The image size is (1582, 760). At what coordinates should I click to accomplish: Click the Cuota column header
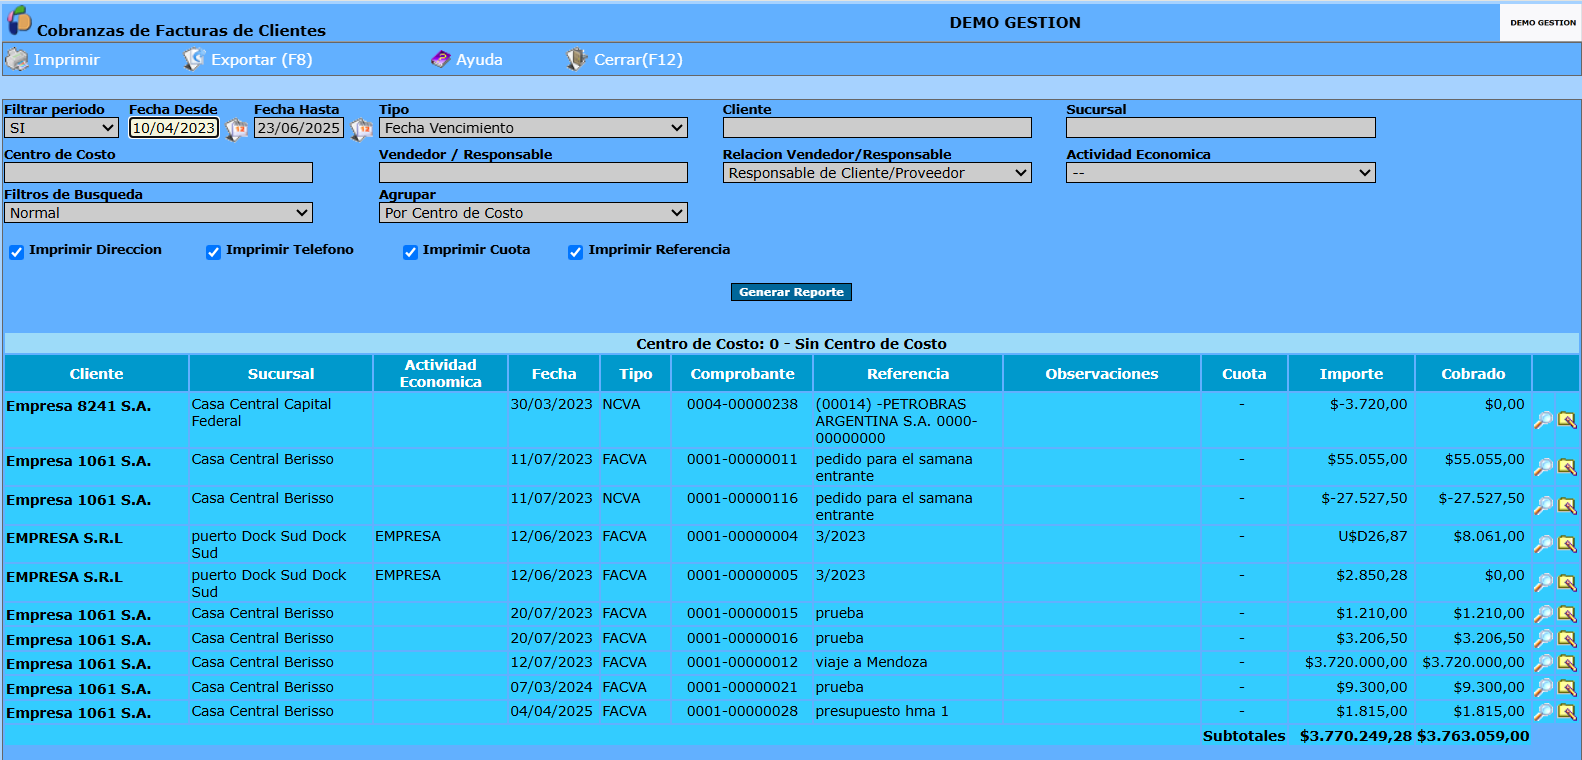click(1244, 374)
